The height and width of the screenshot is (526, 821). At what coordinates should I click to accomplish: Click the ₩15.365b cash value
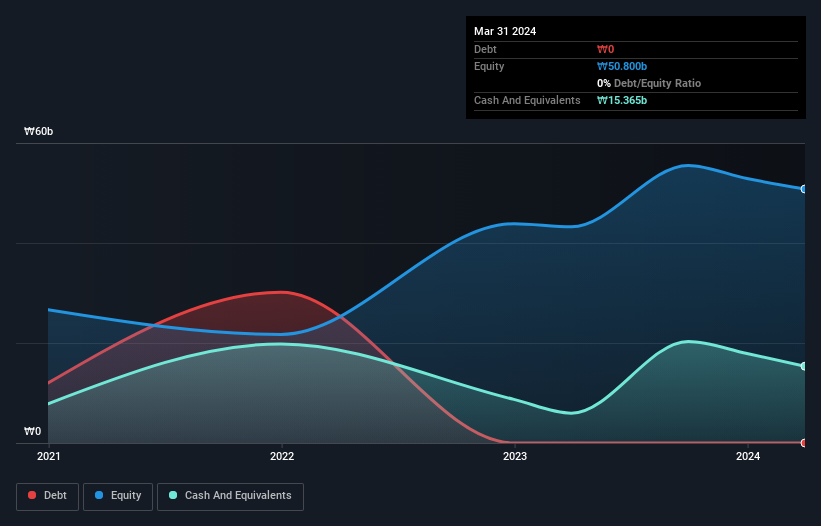point(622,100)
